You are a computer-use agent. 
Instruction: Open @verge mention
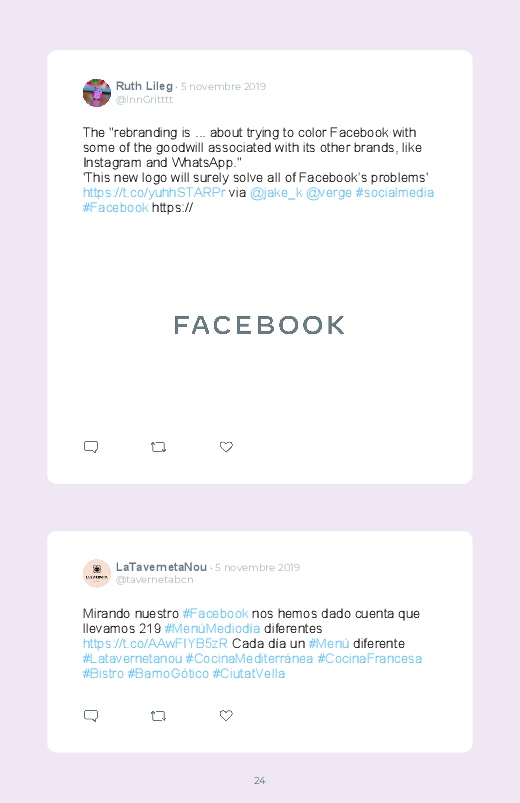click(x=329, y=193)
